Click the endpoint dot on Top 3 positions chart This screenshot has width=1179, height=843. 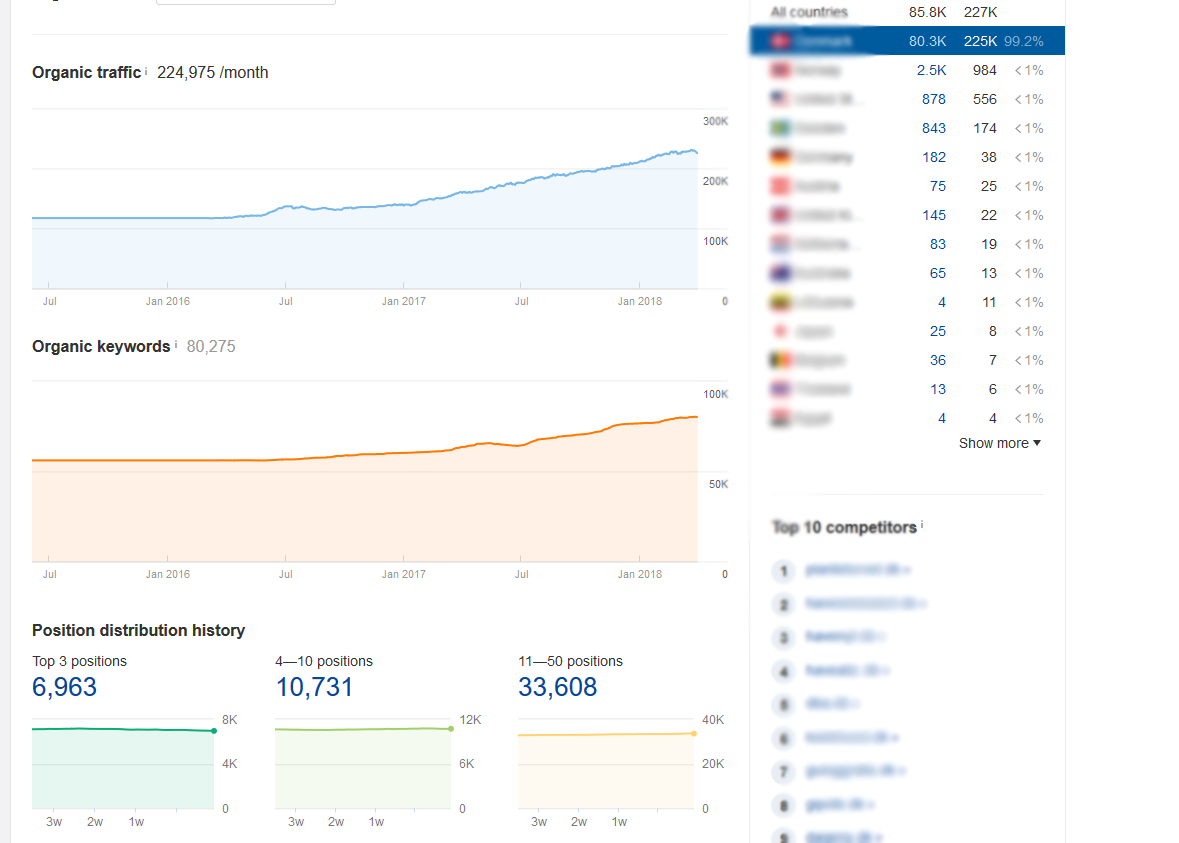[x=214, y=731]
